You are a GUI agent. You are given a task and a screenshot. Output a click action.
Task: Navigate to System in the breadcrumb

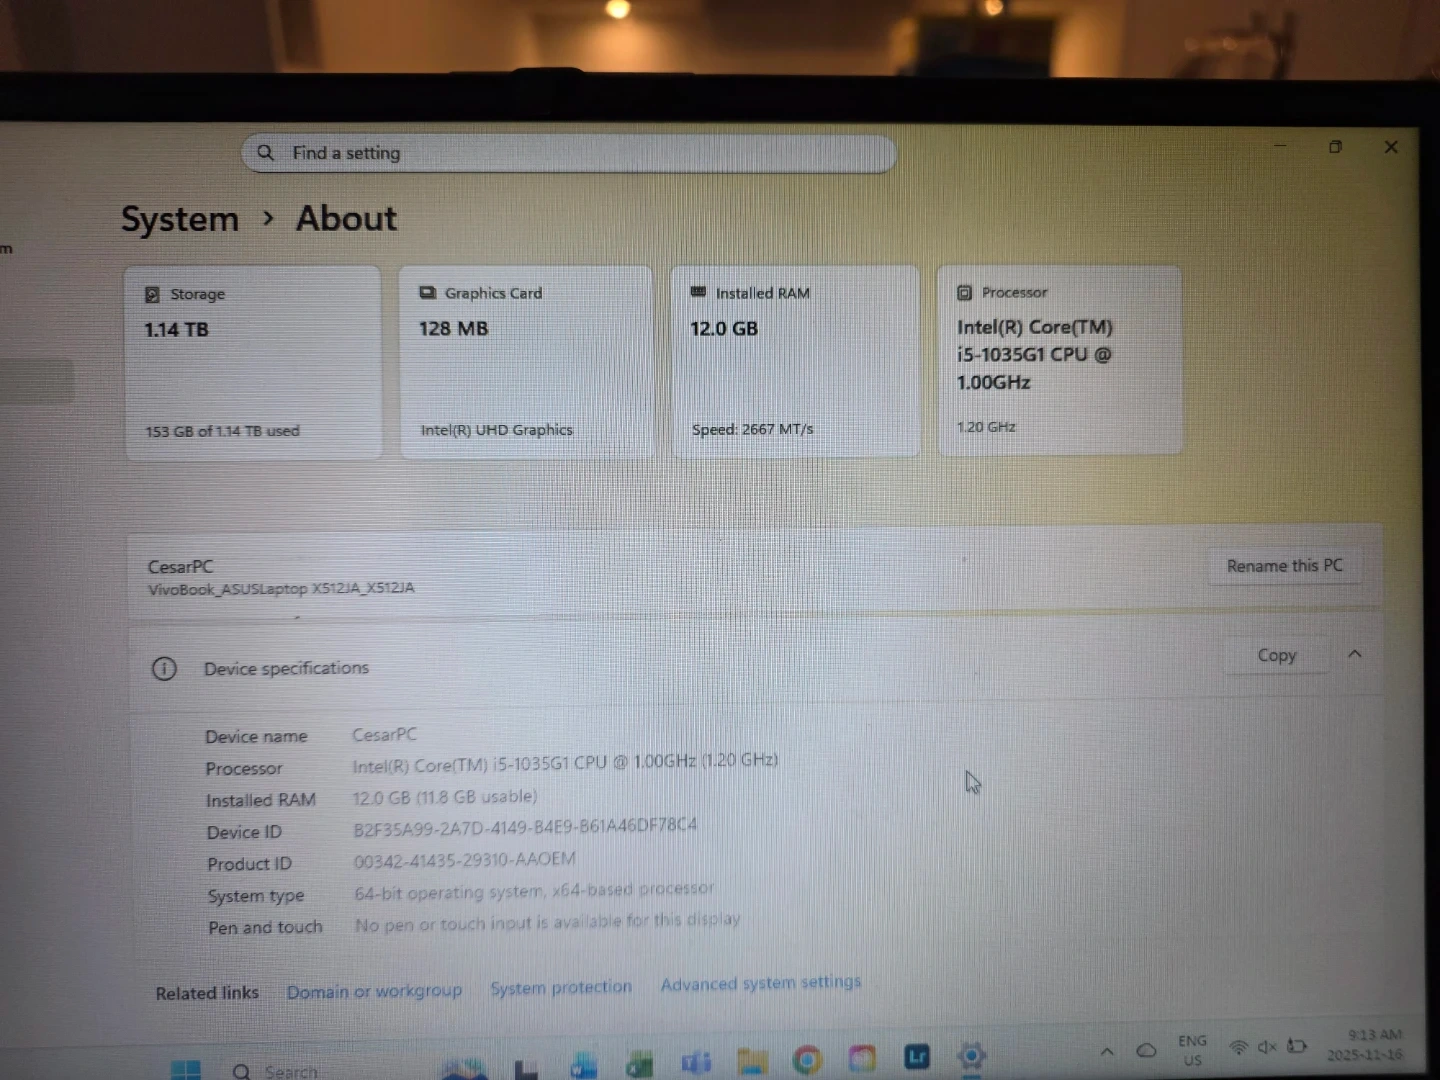click(180, 219)
